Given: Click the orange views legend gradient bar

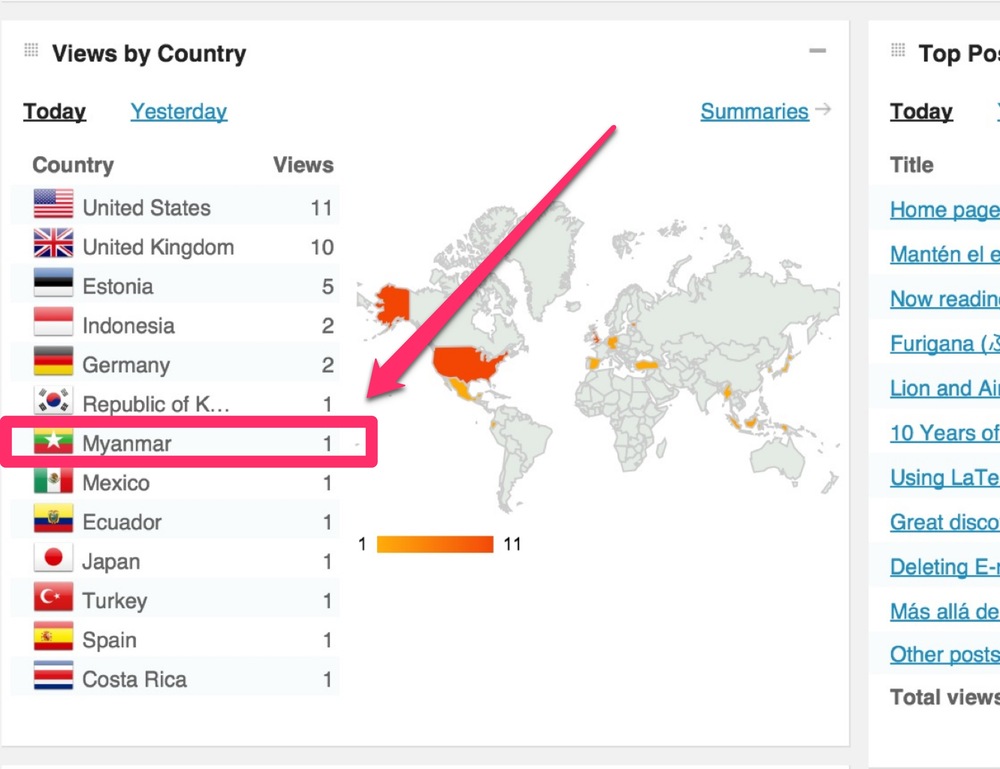Looking at the screenshot, I should click(x=435, y=544).
